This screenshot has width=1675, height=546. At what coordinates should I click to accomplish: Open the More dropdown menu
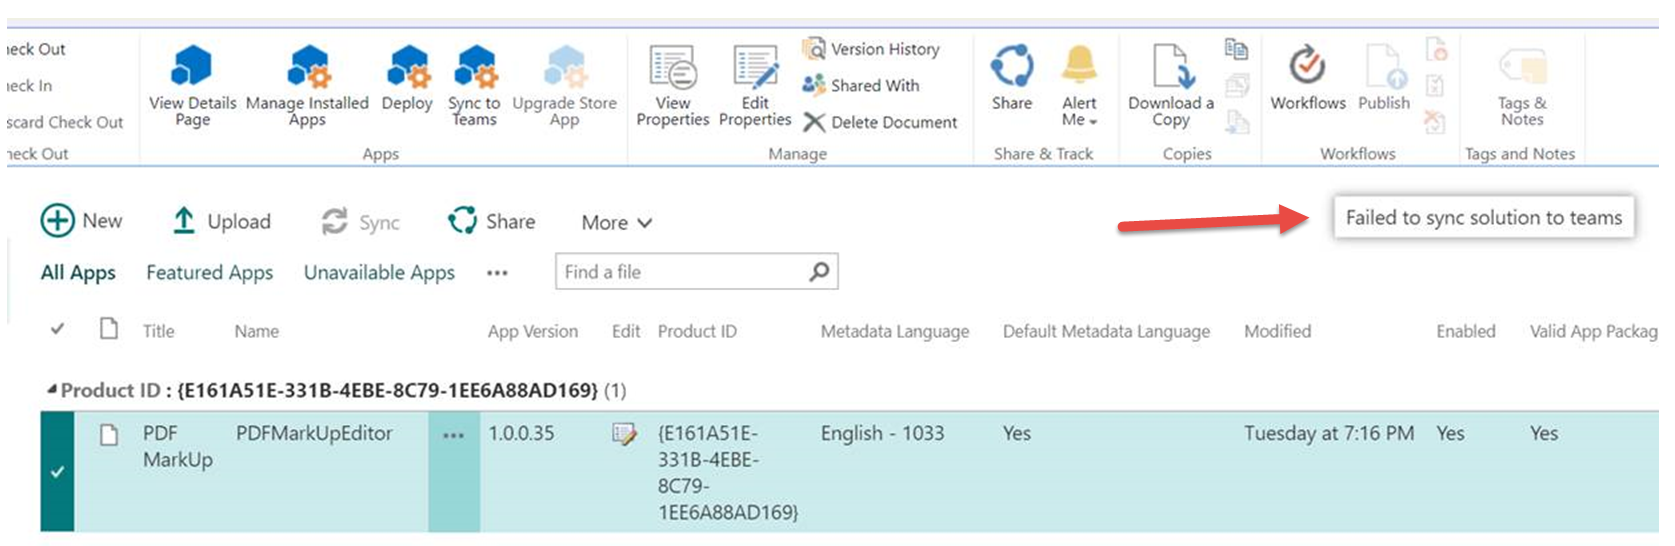coord(616,222)
